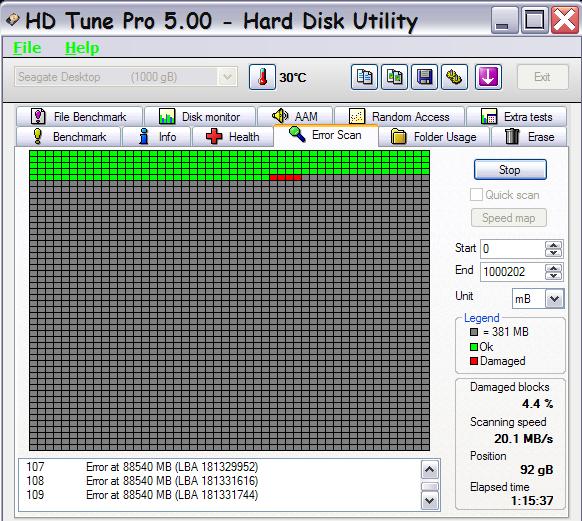Copy info to clipboard icon
The image size is (582, 521).
(x=364, y=77)
